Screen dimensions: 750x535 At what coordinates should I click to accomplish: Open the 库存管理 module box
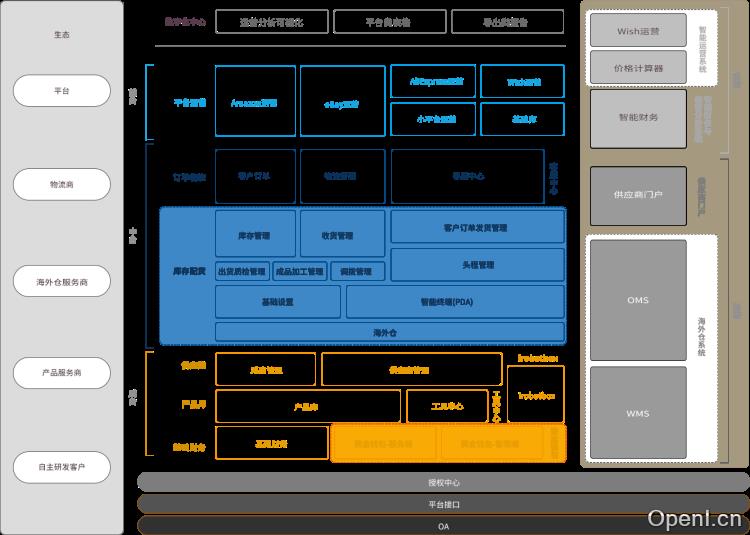pyautogui.click(x=255, y=236)
